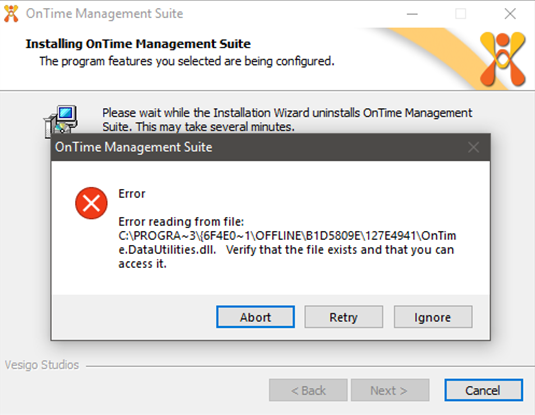The image size is (535, 415).
Task: Close the main installer window
Action: click(510, 14)
